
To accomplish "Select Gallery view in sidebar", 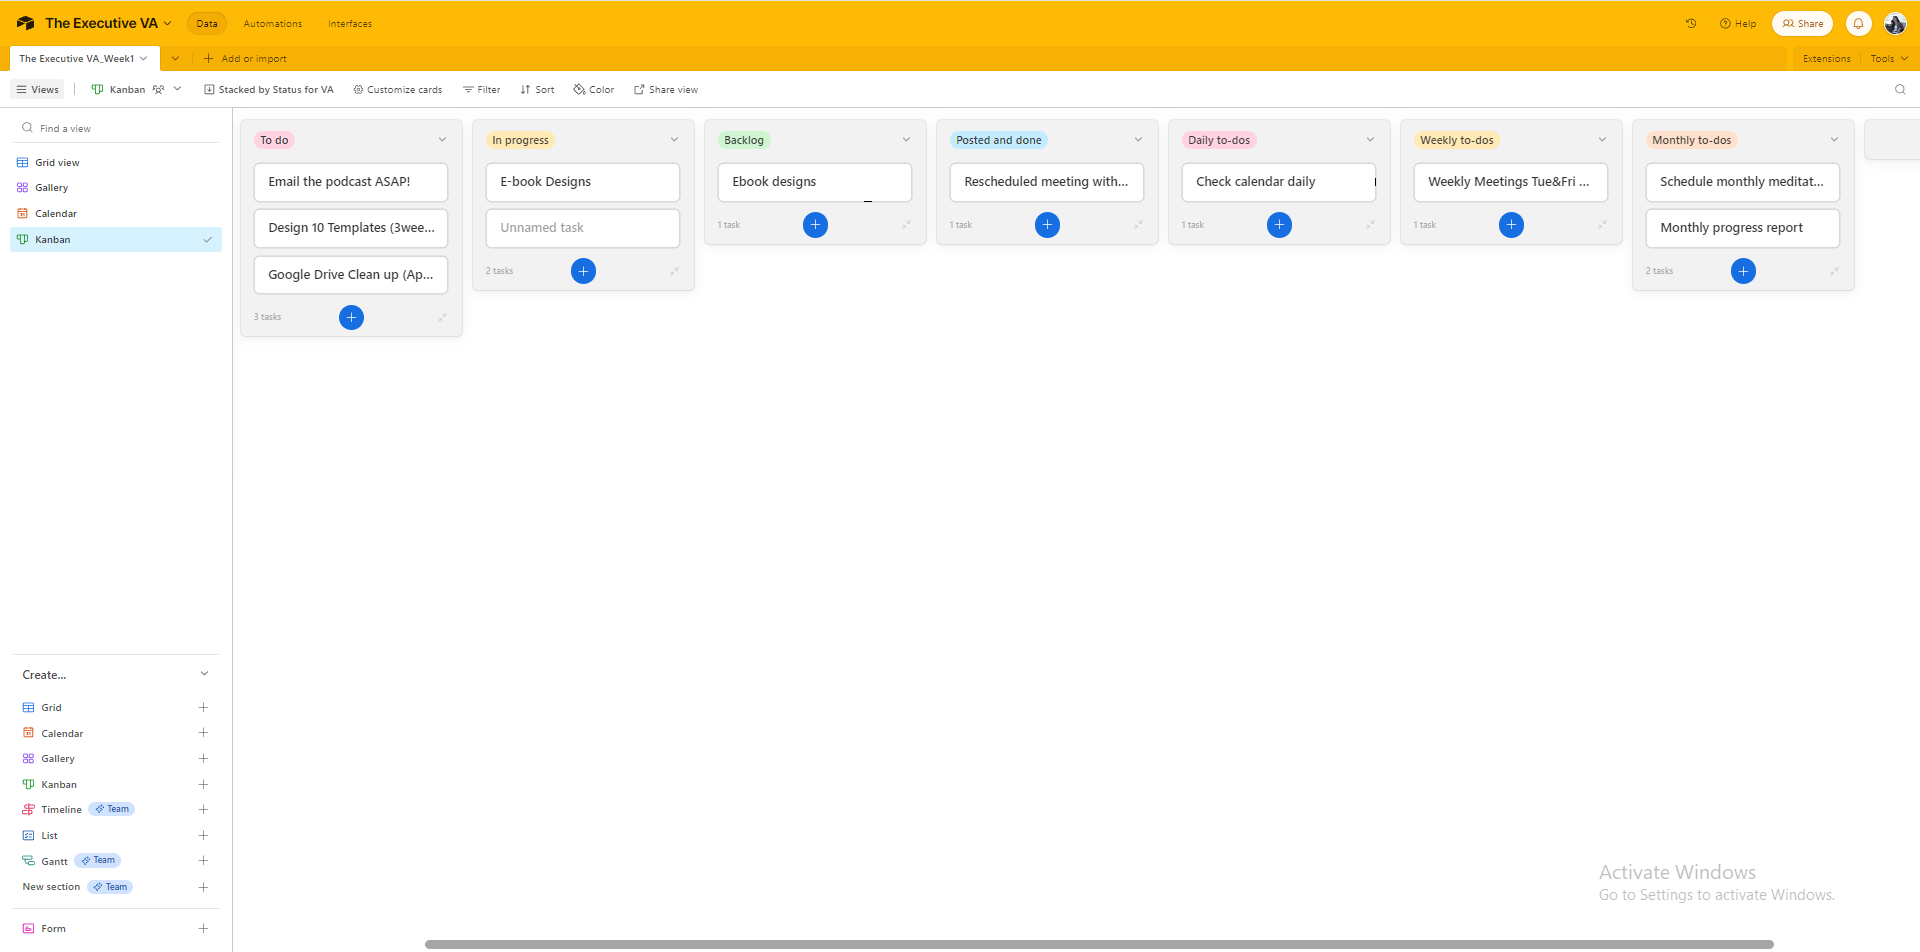I will tap(116, 188).
